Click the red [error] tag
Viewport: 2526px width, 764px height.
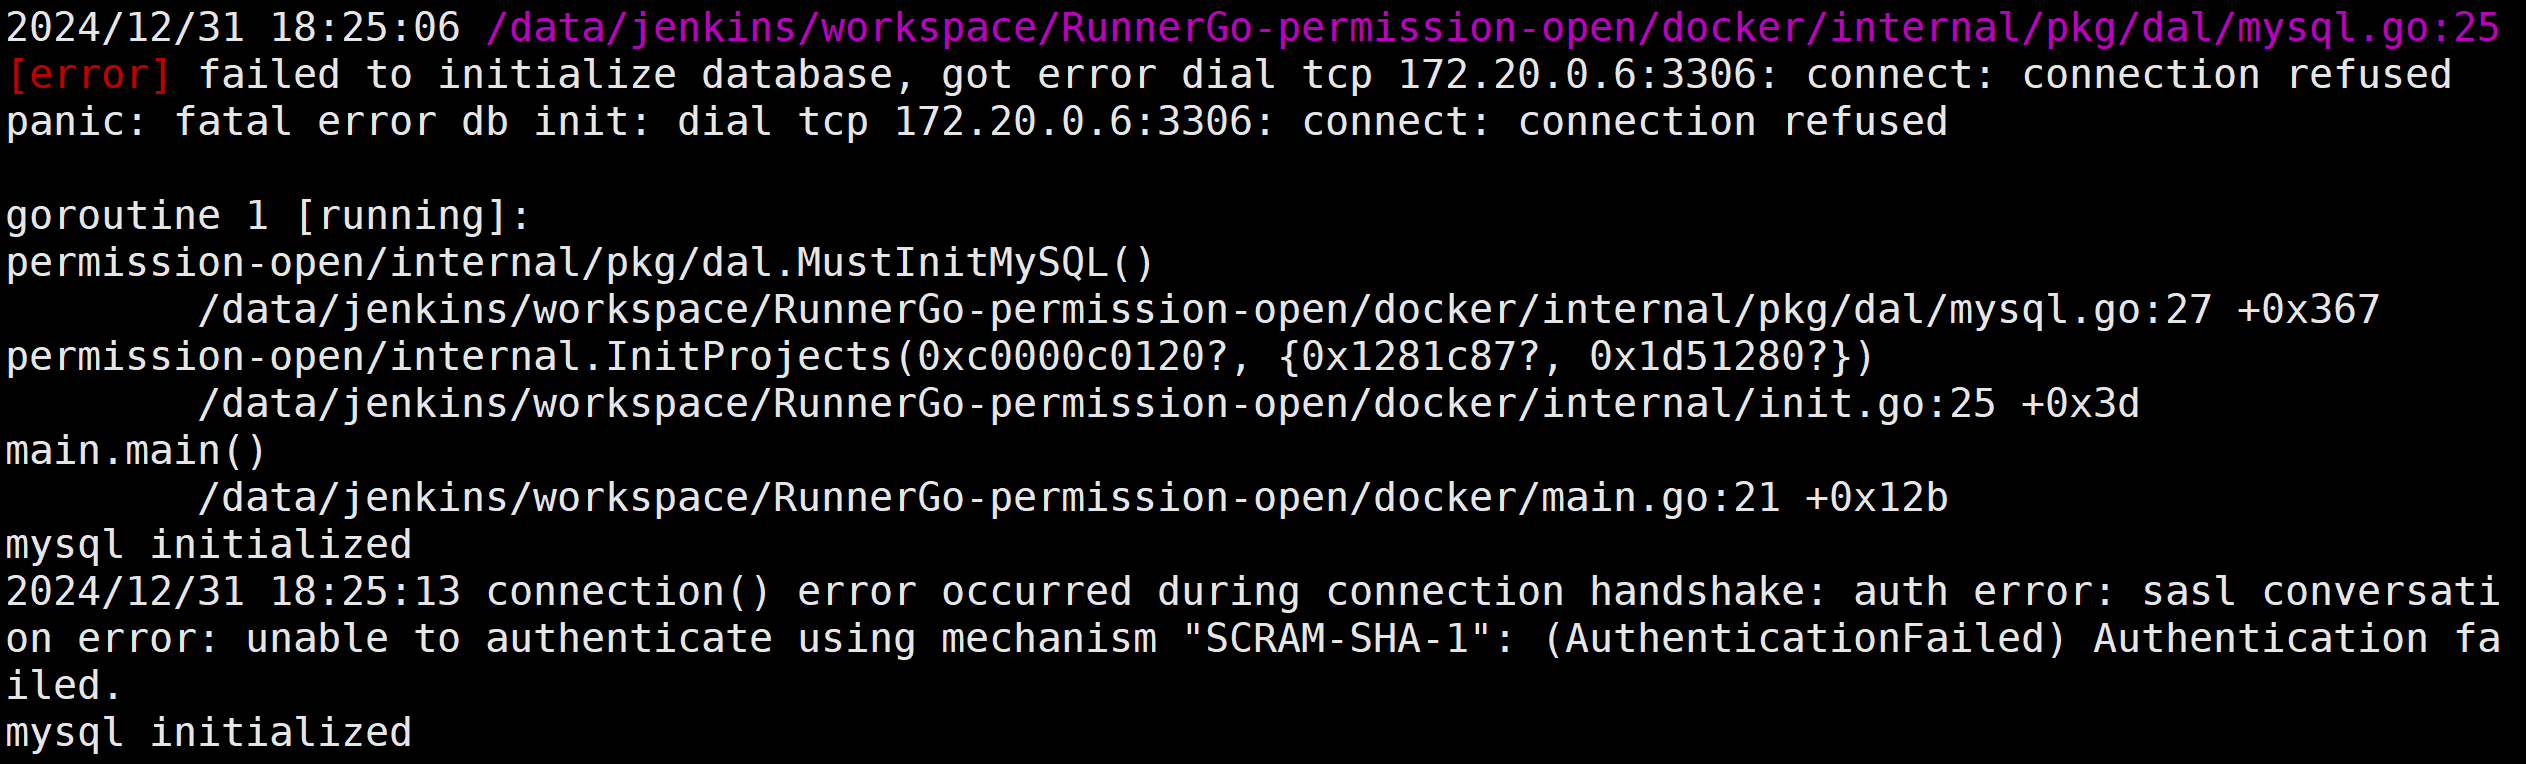click(x=89, y=75)
